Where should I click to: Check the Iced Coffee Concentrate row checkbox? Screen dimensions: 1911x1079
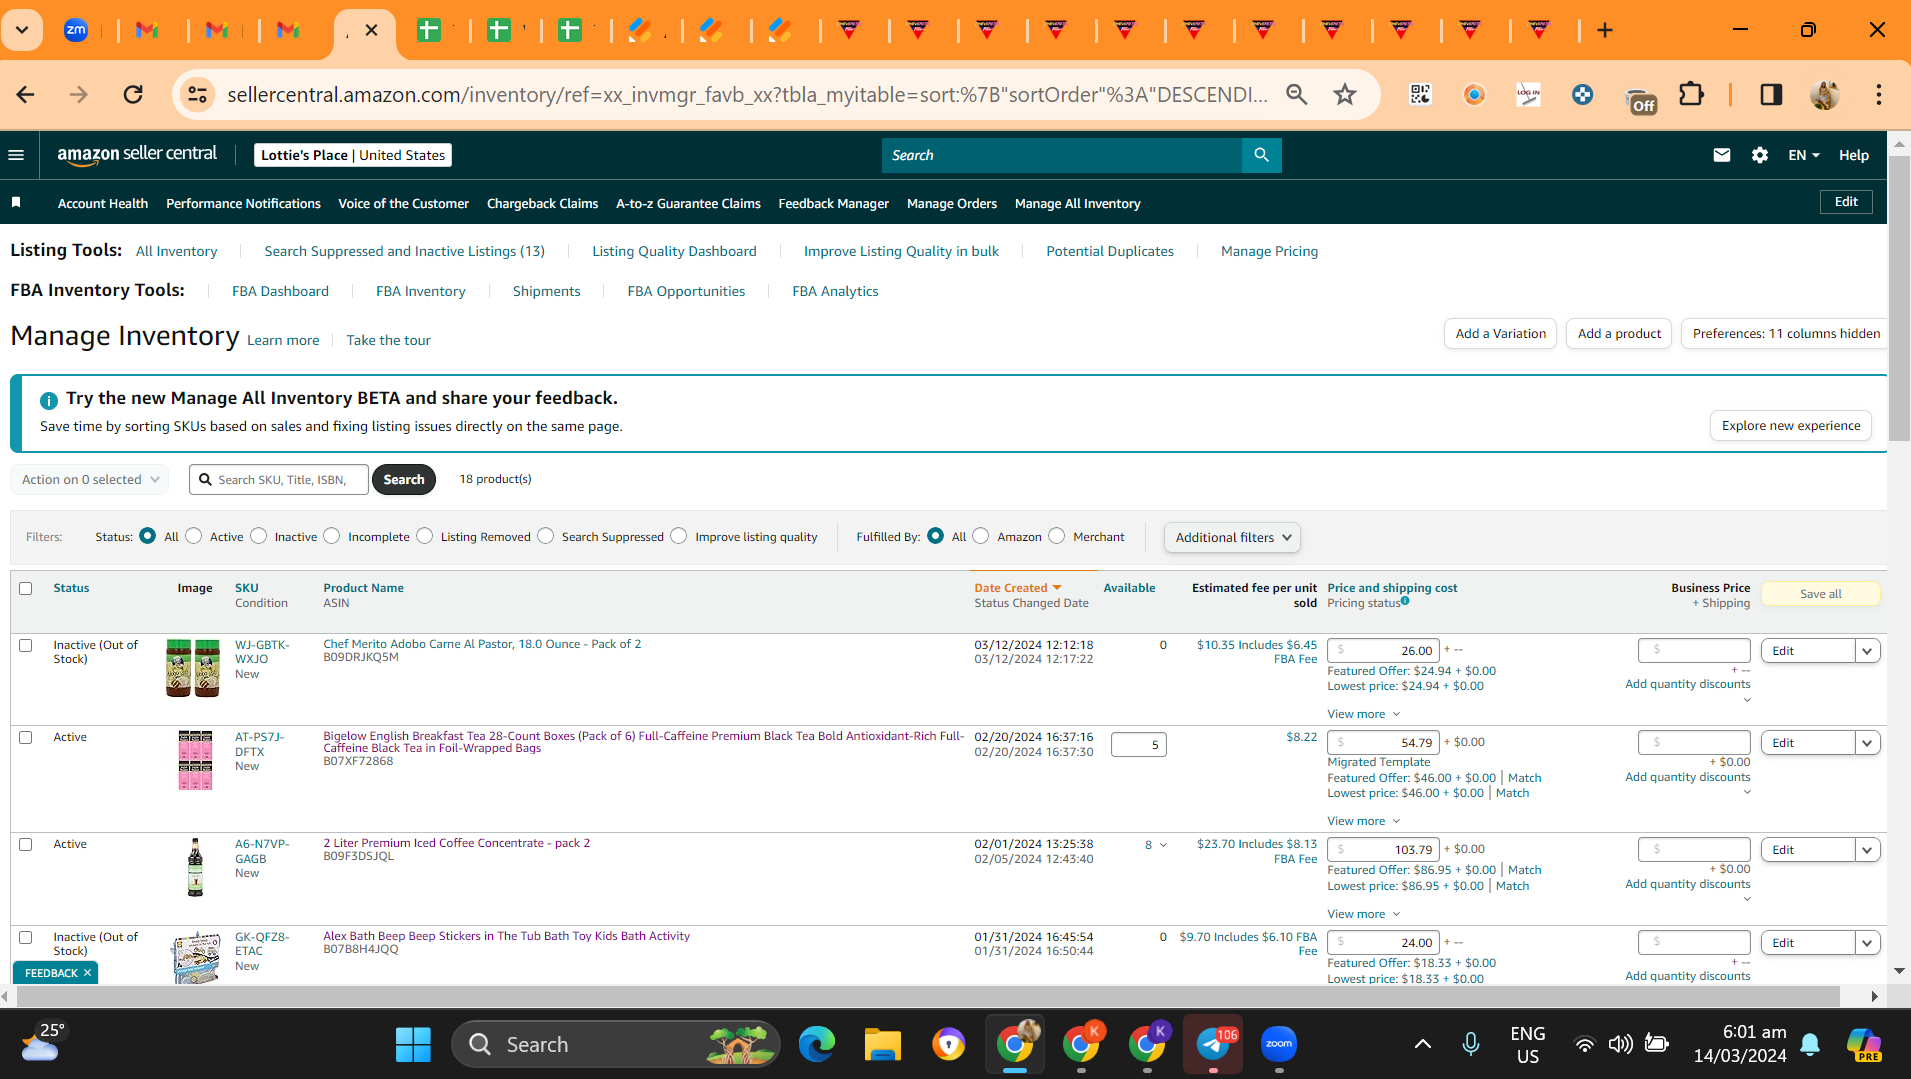pyautogui.click(x=26, y=844)
